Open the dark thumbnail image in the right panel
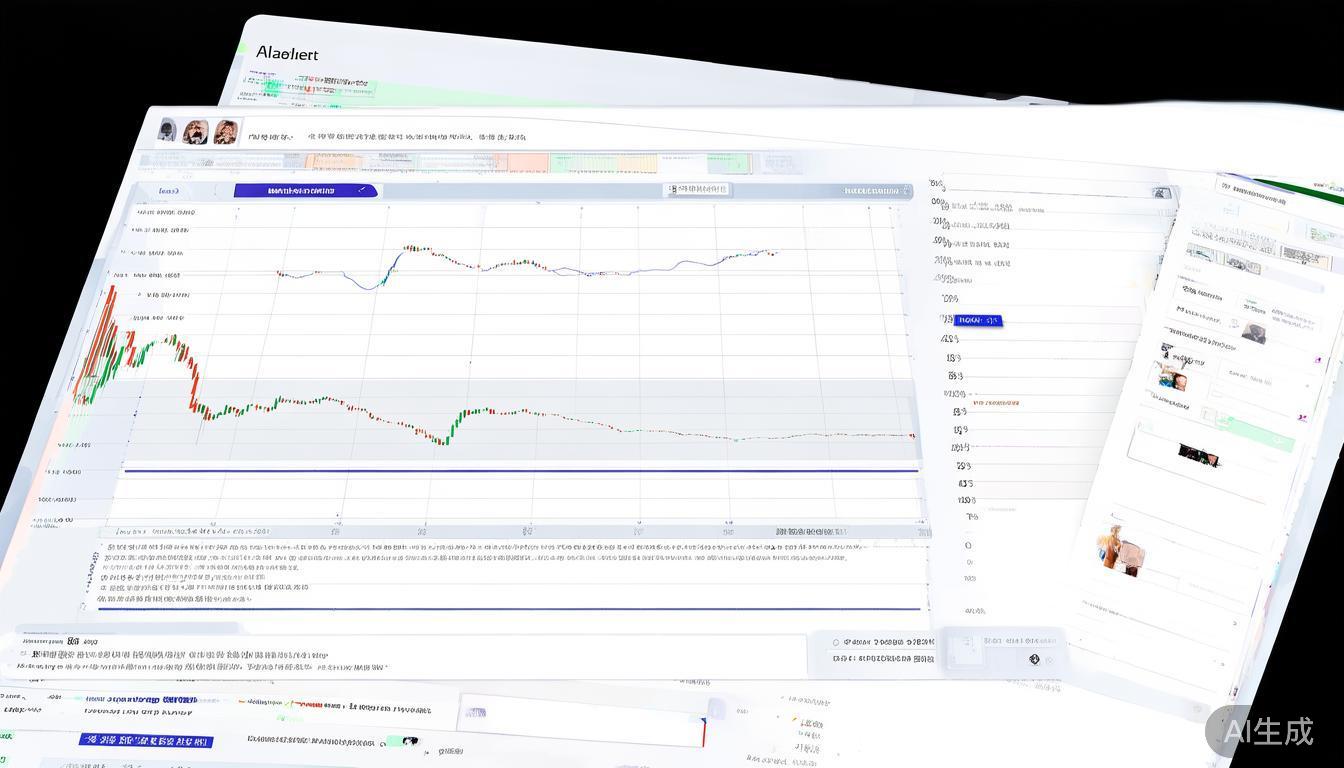The image size is (1344, 768). coord(1197,456)
